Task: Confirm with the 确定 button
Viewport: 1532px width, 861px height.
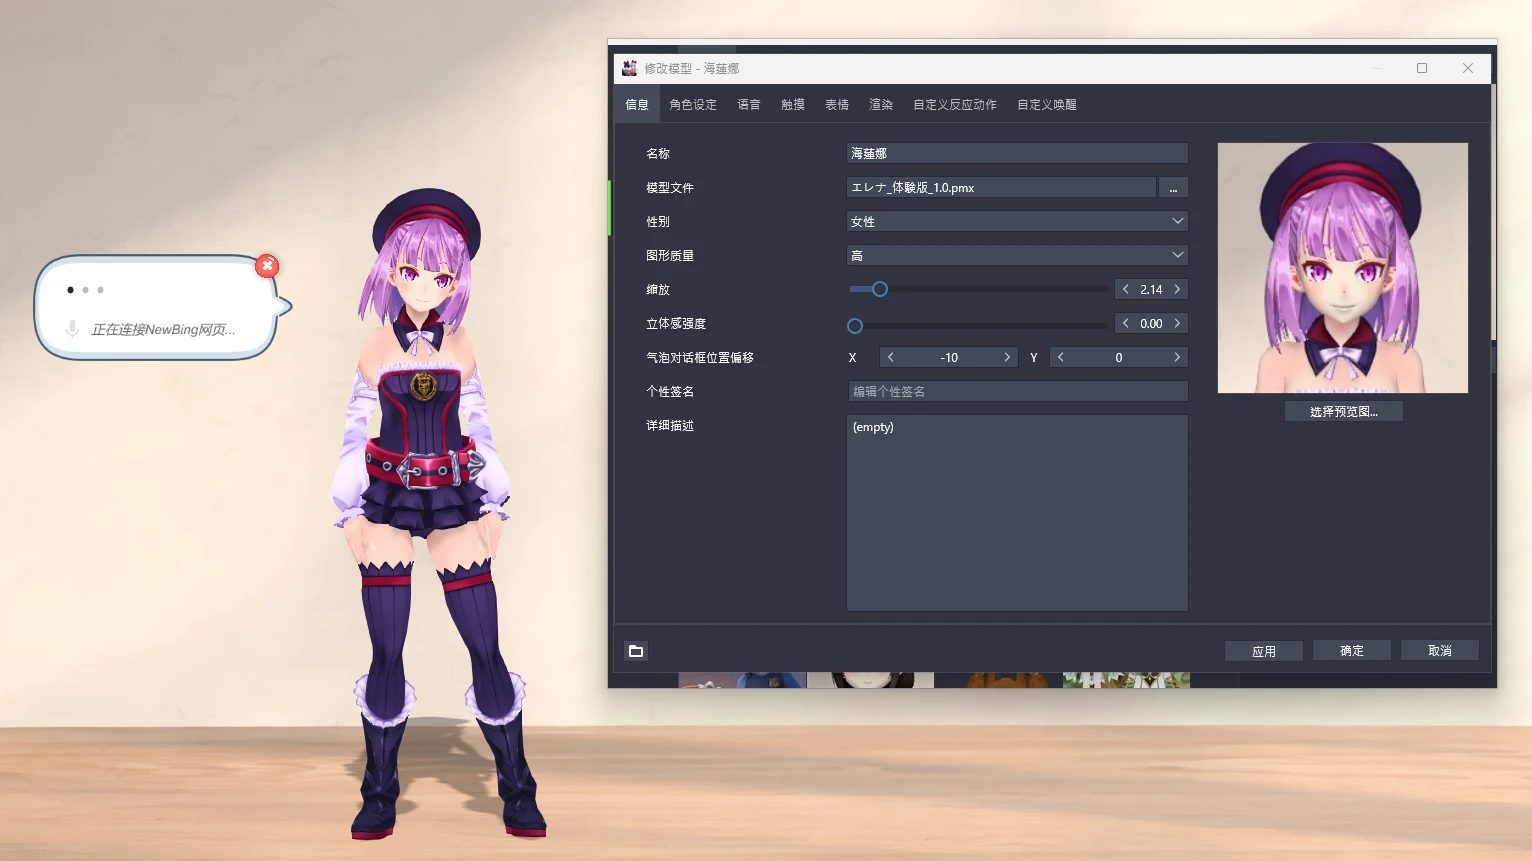Action: [x=1352, y=651]
